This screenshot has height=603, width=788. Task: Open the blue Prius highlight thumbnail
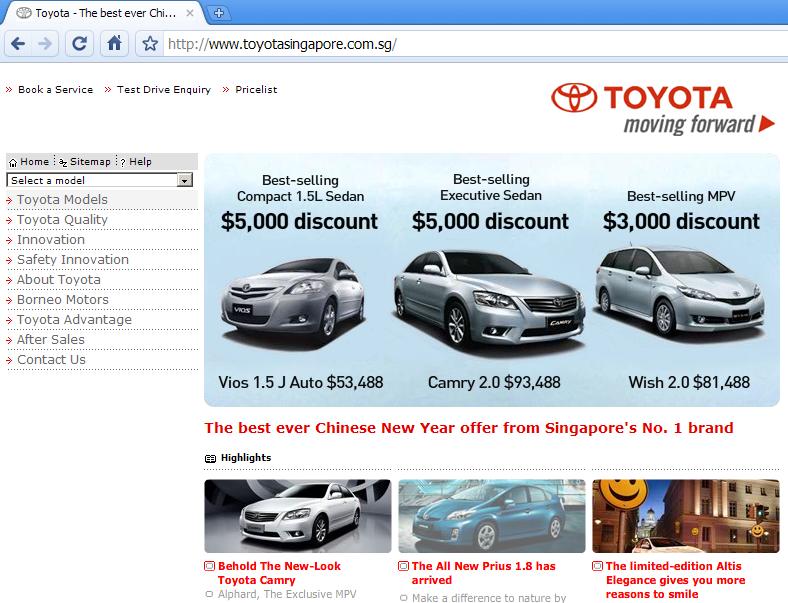(491, 516)
